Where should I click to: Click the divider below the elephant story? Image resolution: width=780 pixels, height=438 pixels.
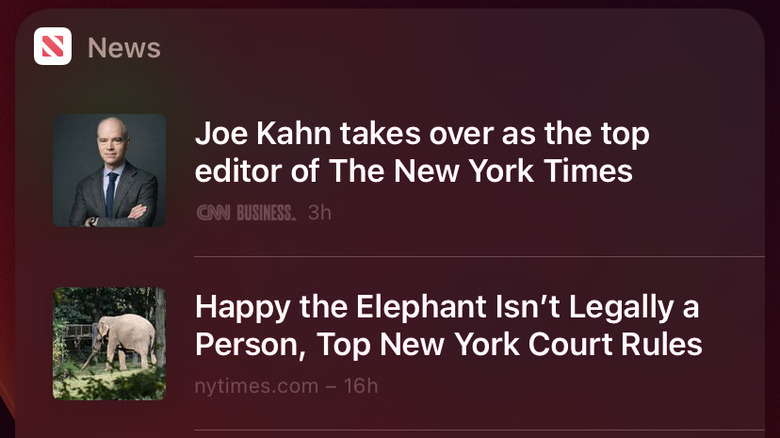(x=478, y=430)
